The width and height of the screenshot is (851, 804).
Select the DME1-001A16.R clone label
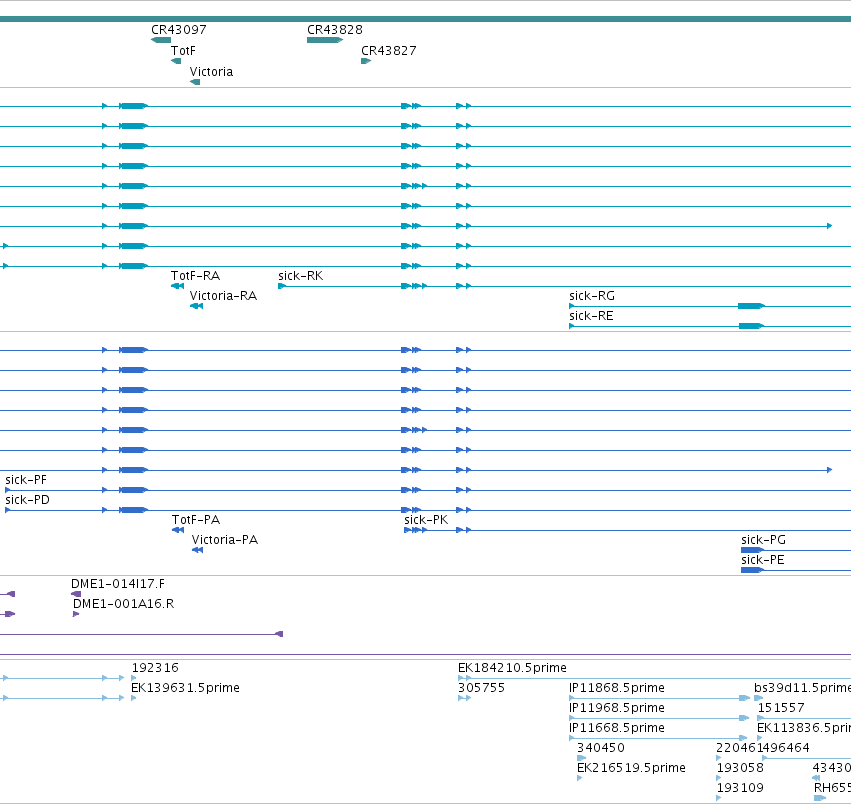tap(123, 604)
